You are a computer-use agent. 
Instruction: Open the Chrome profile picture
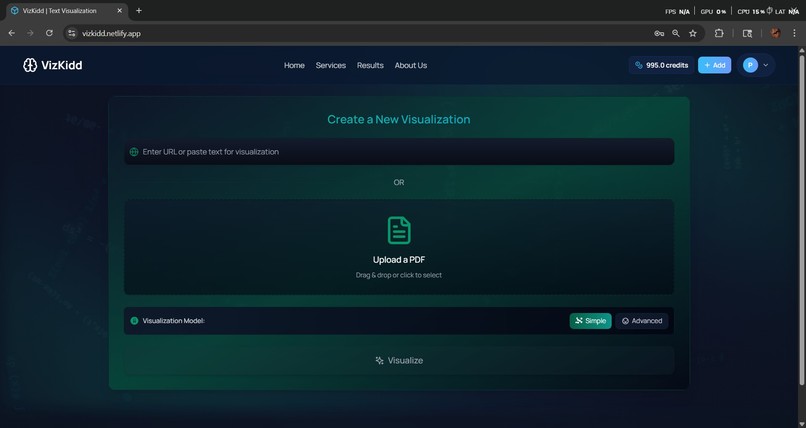775,33
